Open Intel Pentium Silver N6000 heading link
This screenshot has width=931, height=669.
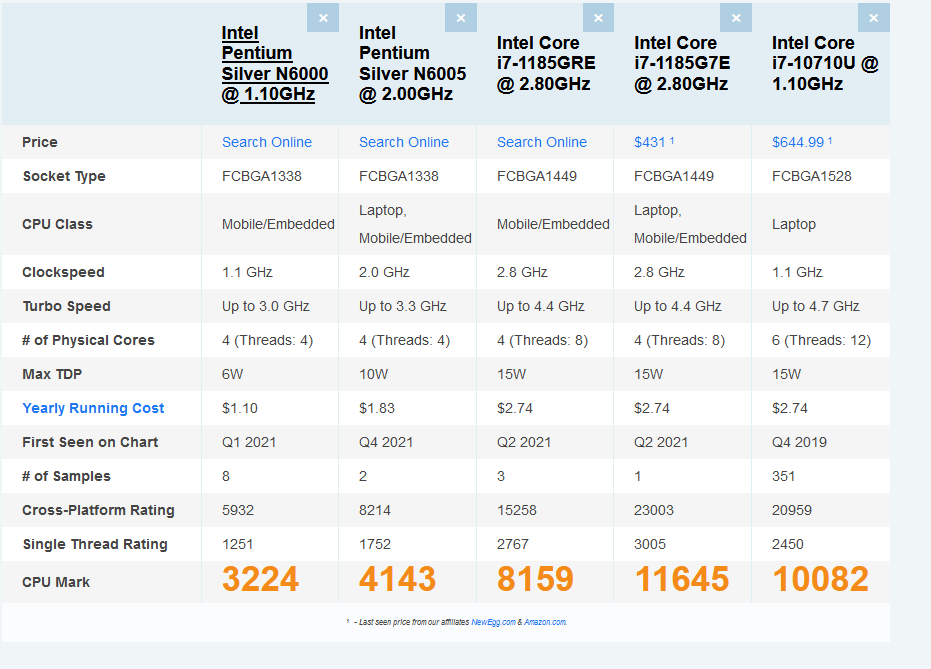click(274, 64)
